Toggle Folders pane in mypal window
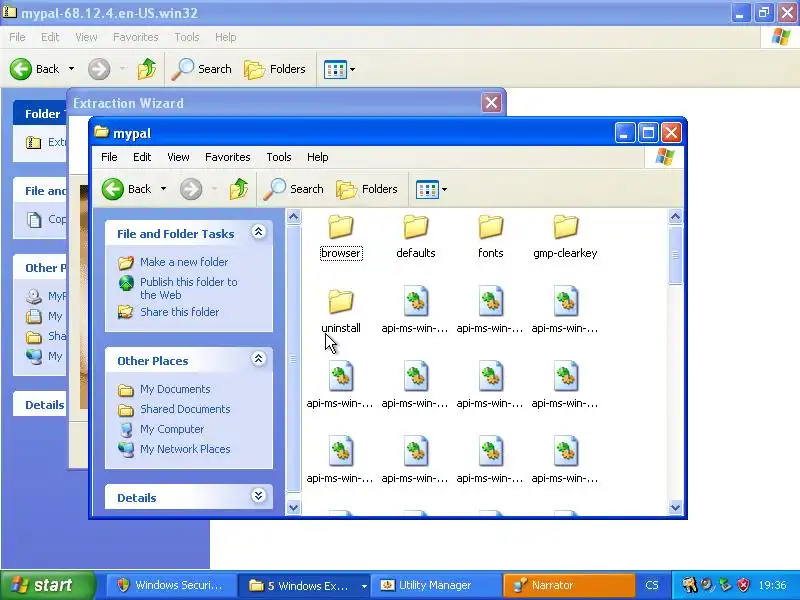 coord(367,189)
